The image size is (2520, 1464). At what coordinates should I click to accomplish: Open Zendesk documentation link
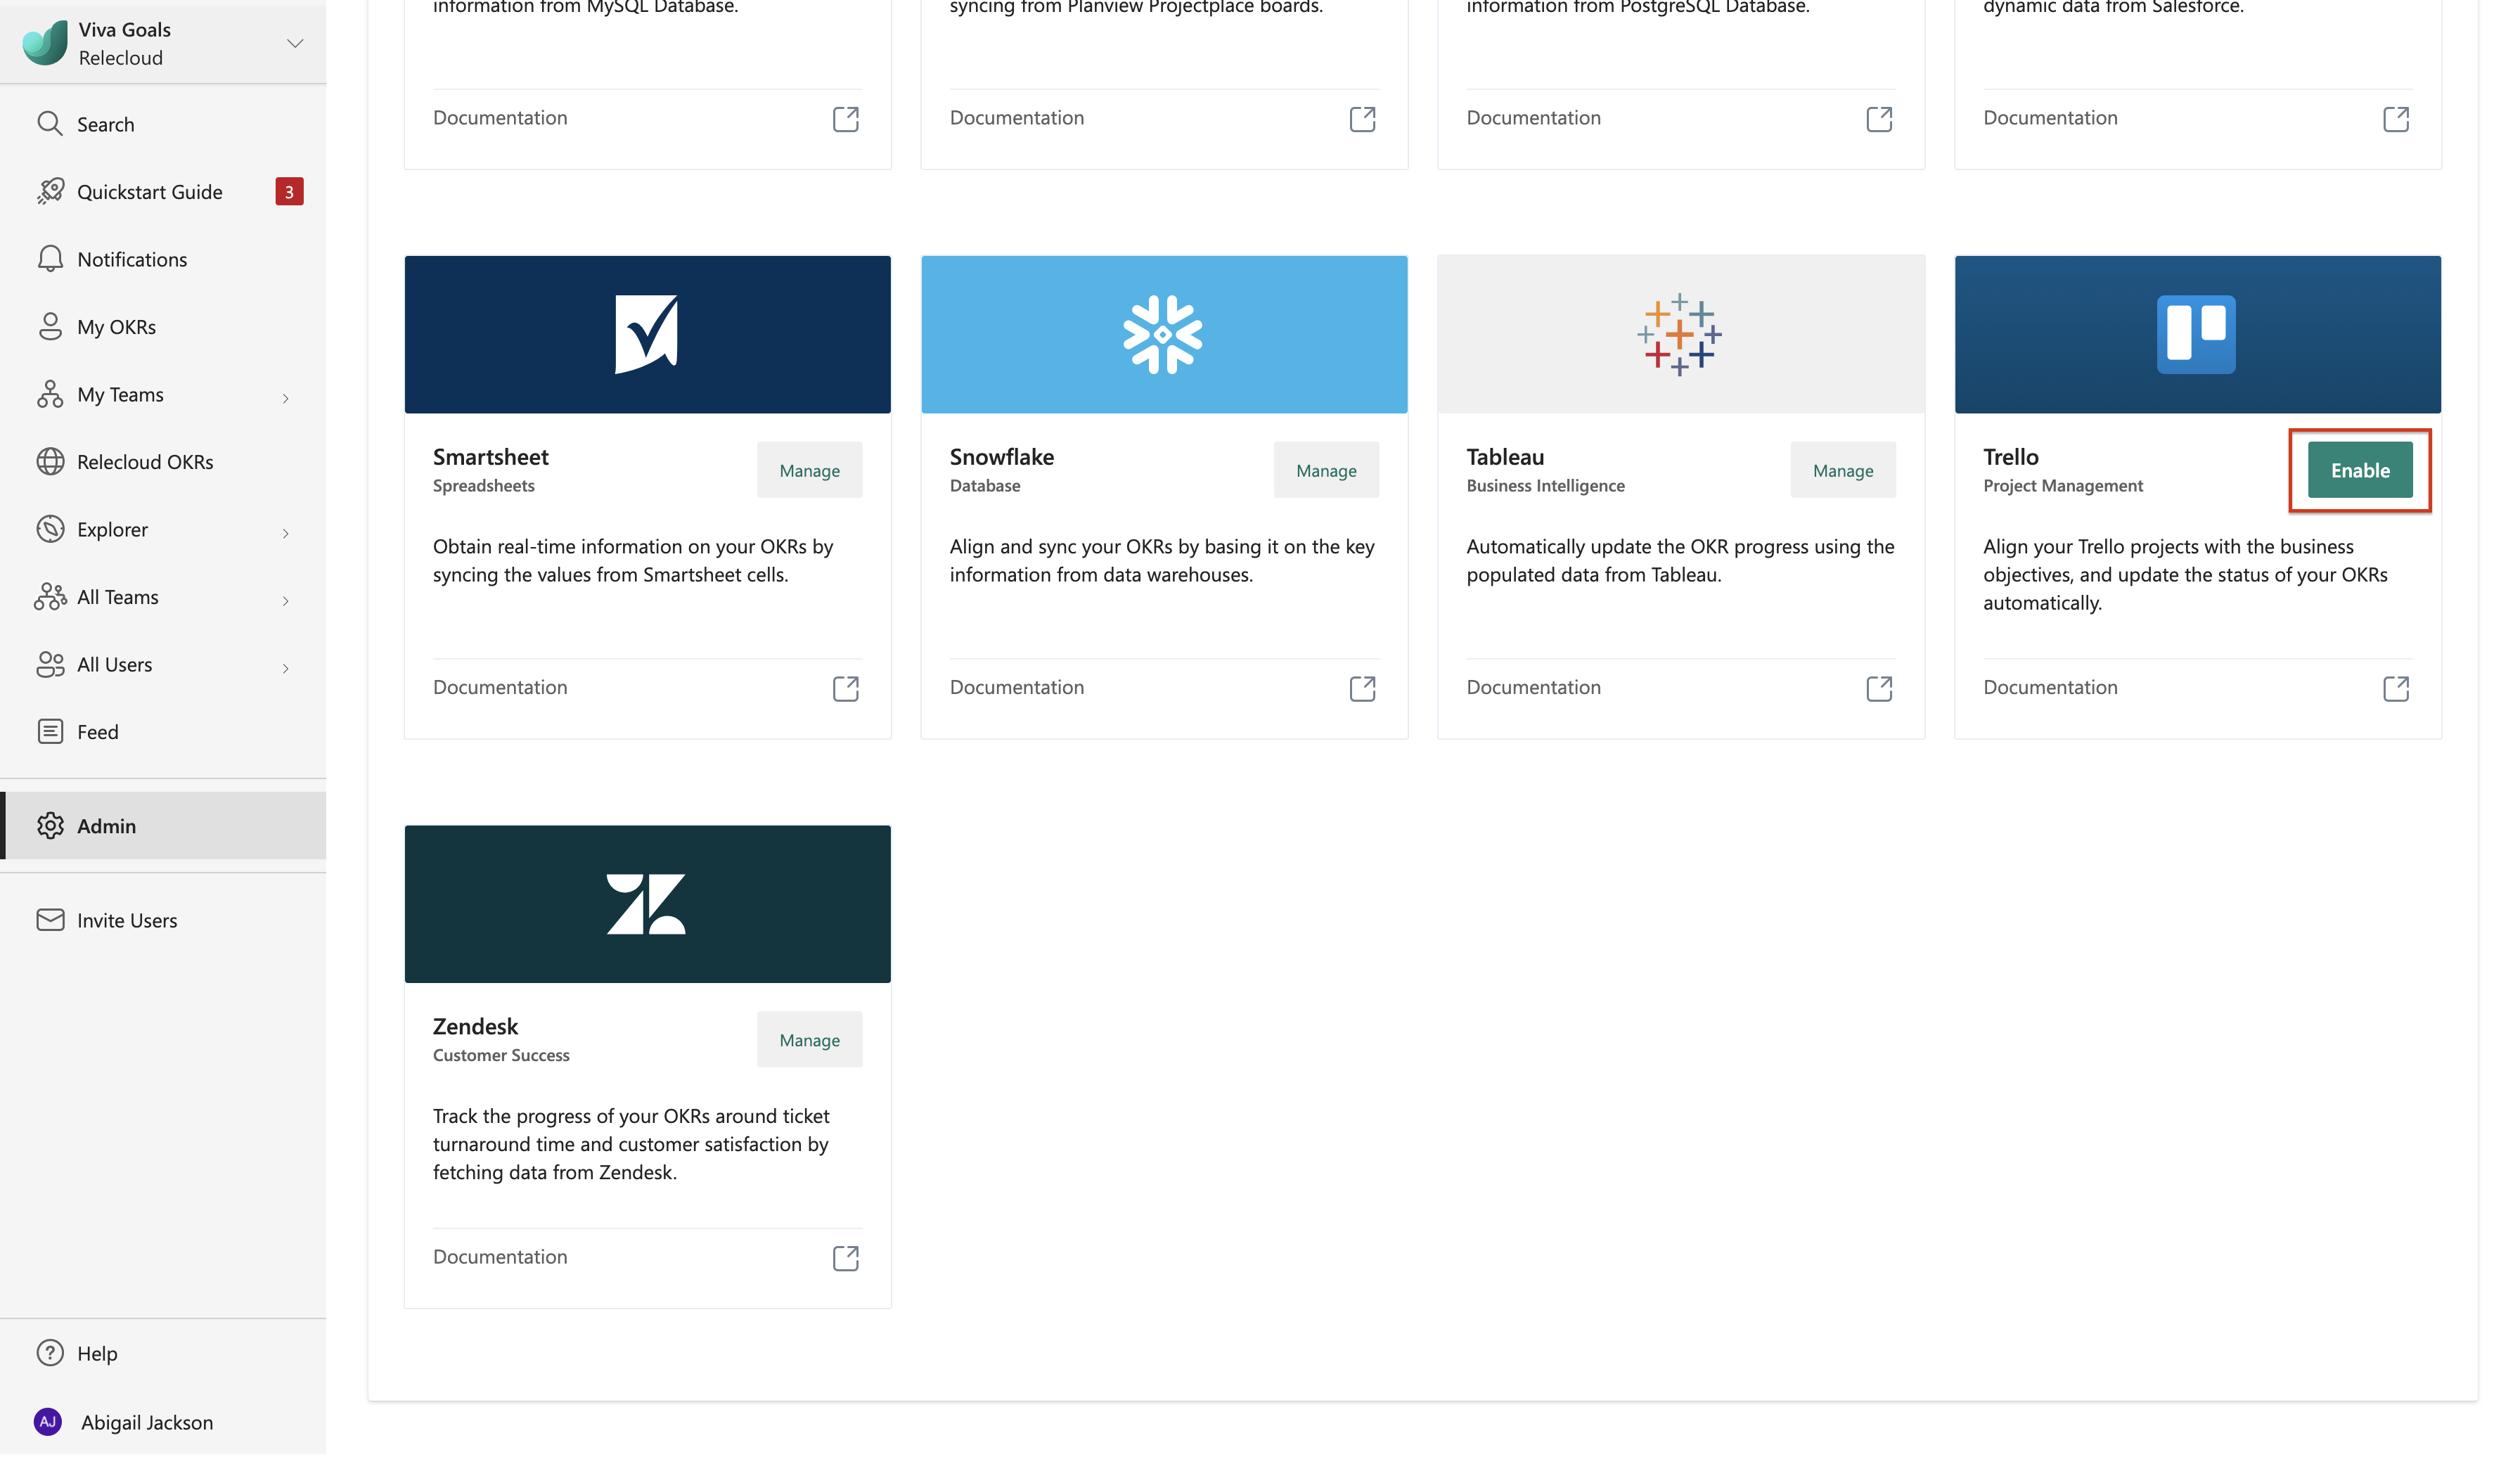click(x=845, y=1255)
